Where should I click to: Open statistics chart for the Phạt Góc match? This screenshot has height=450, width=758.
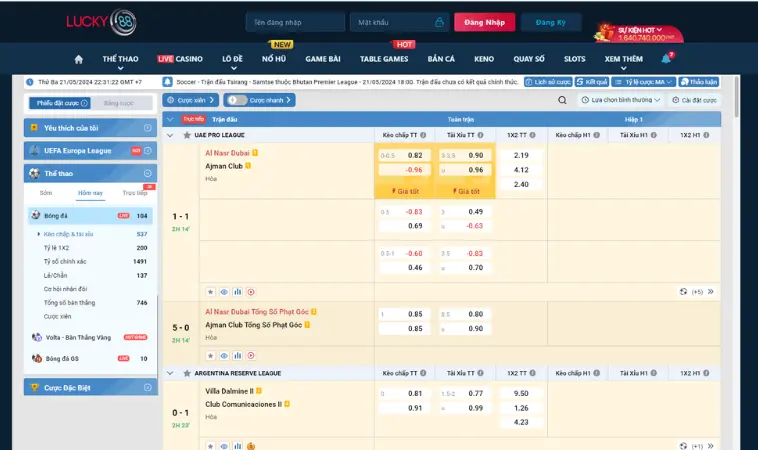tap(237, 356)
